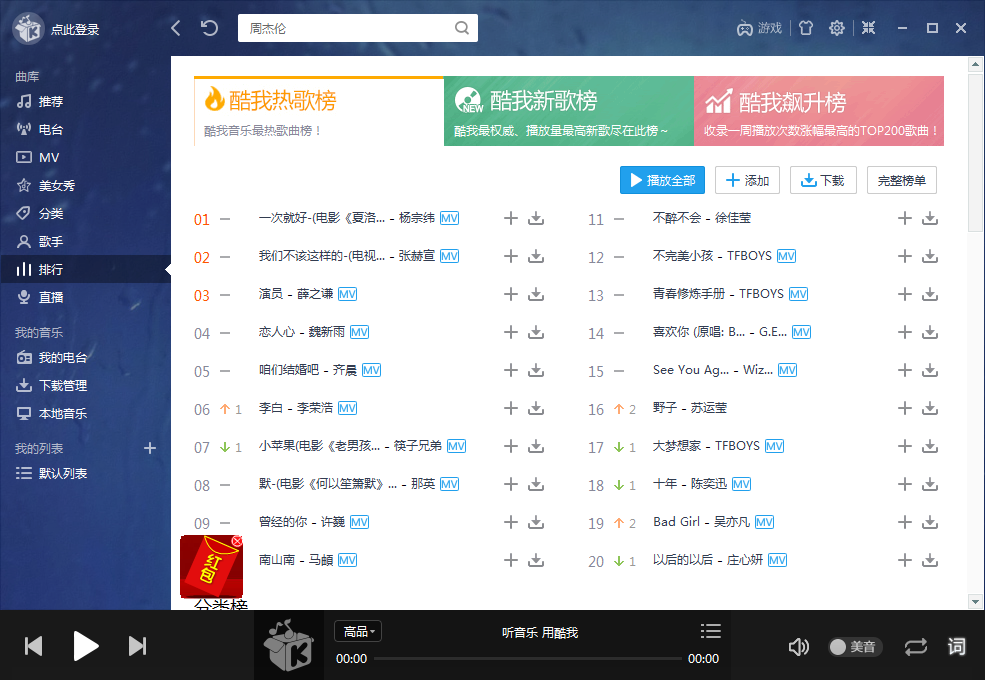Add new list next to 我的列表
This screenshot has height=680, width=985.
(150, 448)
